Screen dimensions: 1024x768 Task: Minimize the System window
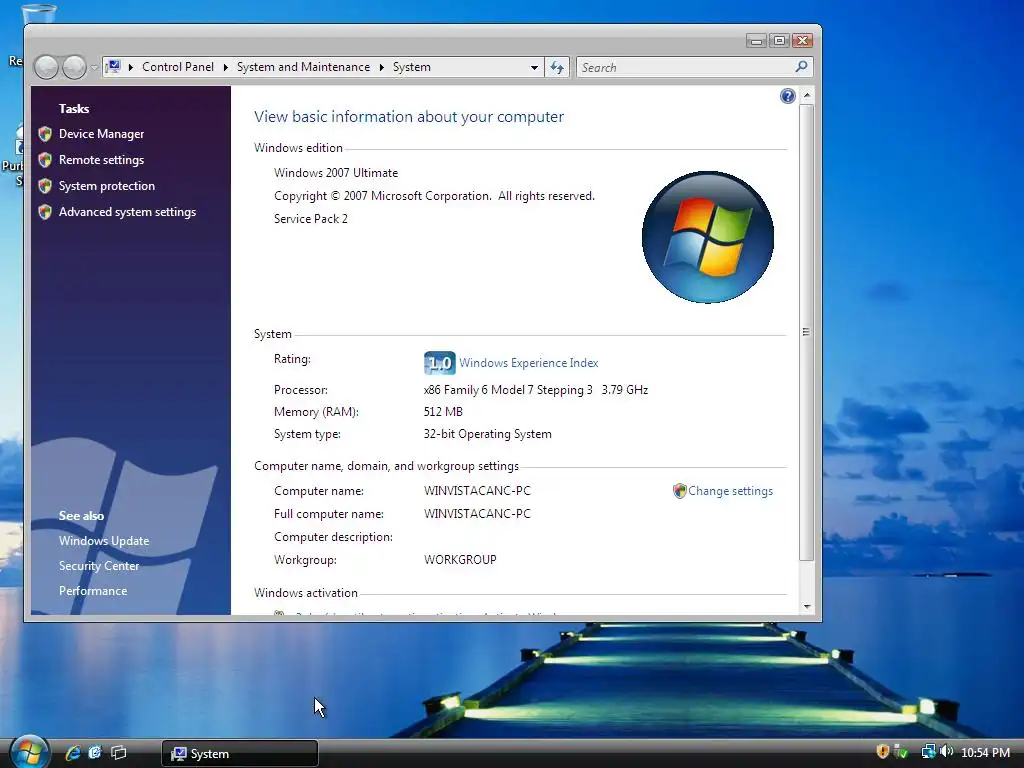coord(756,41)
